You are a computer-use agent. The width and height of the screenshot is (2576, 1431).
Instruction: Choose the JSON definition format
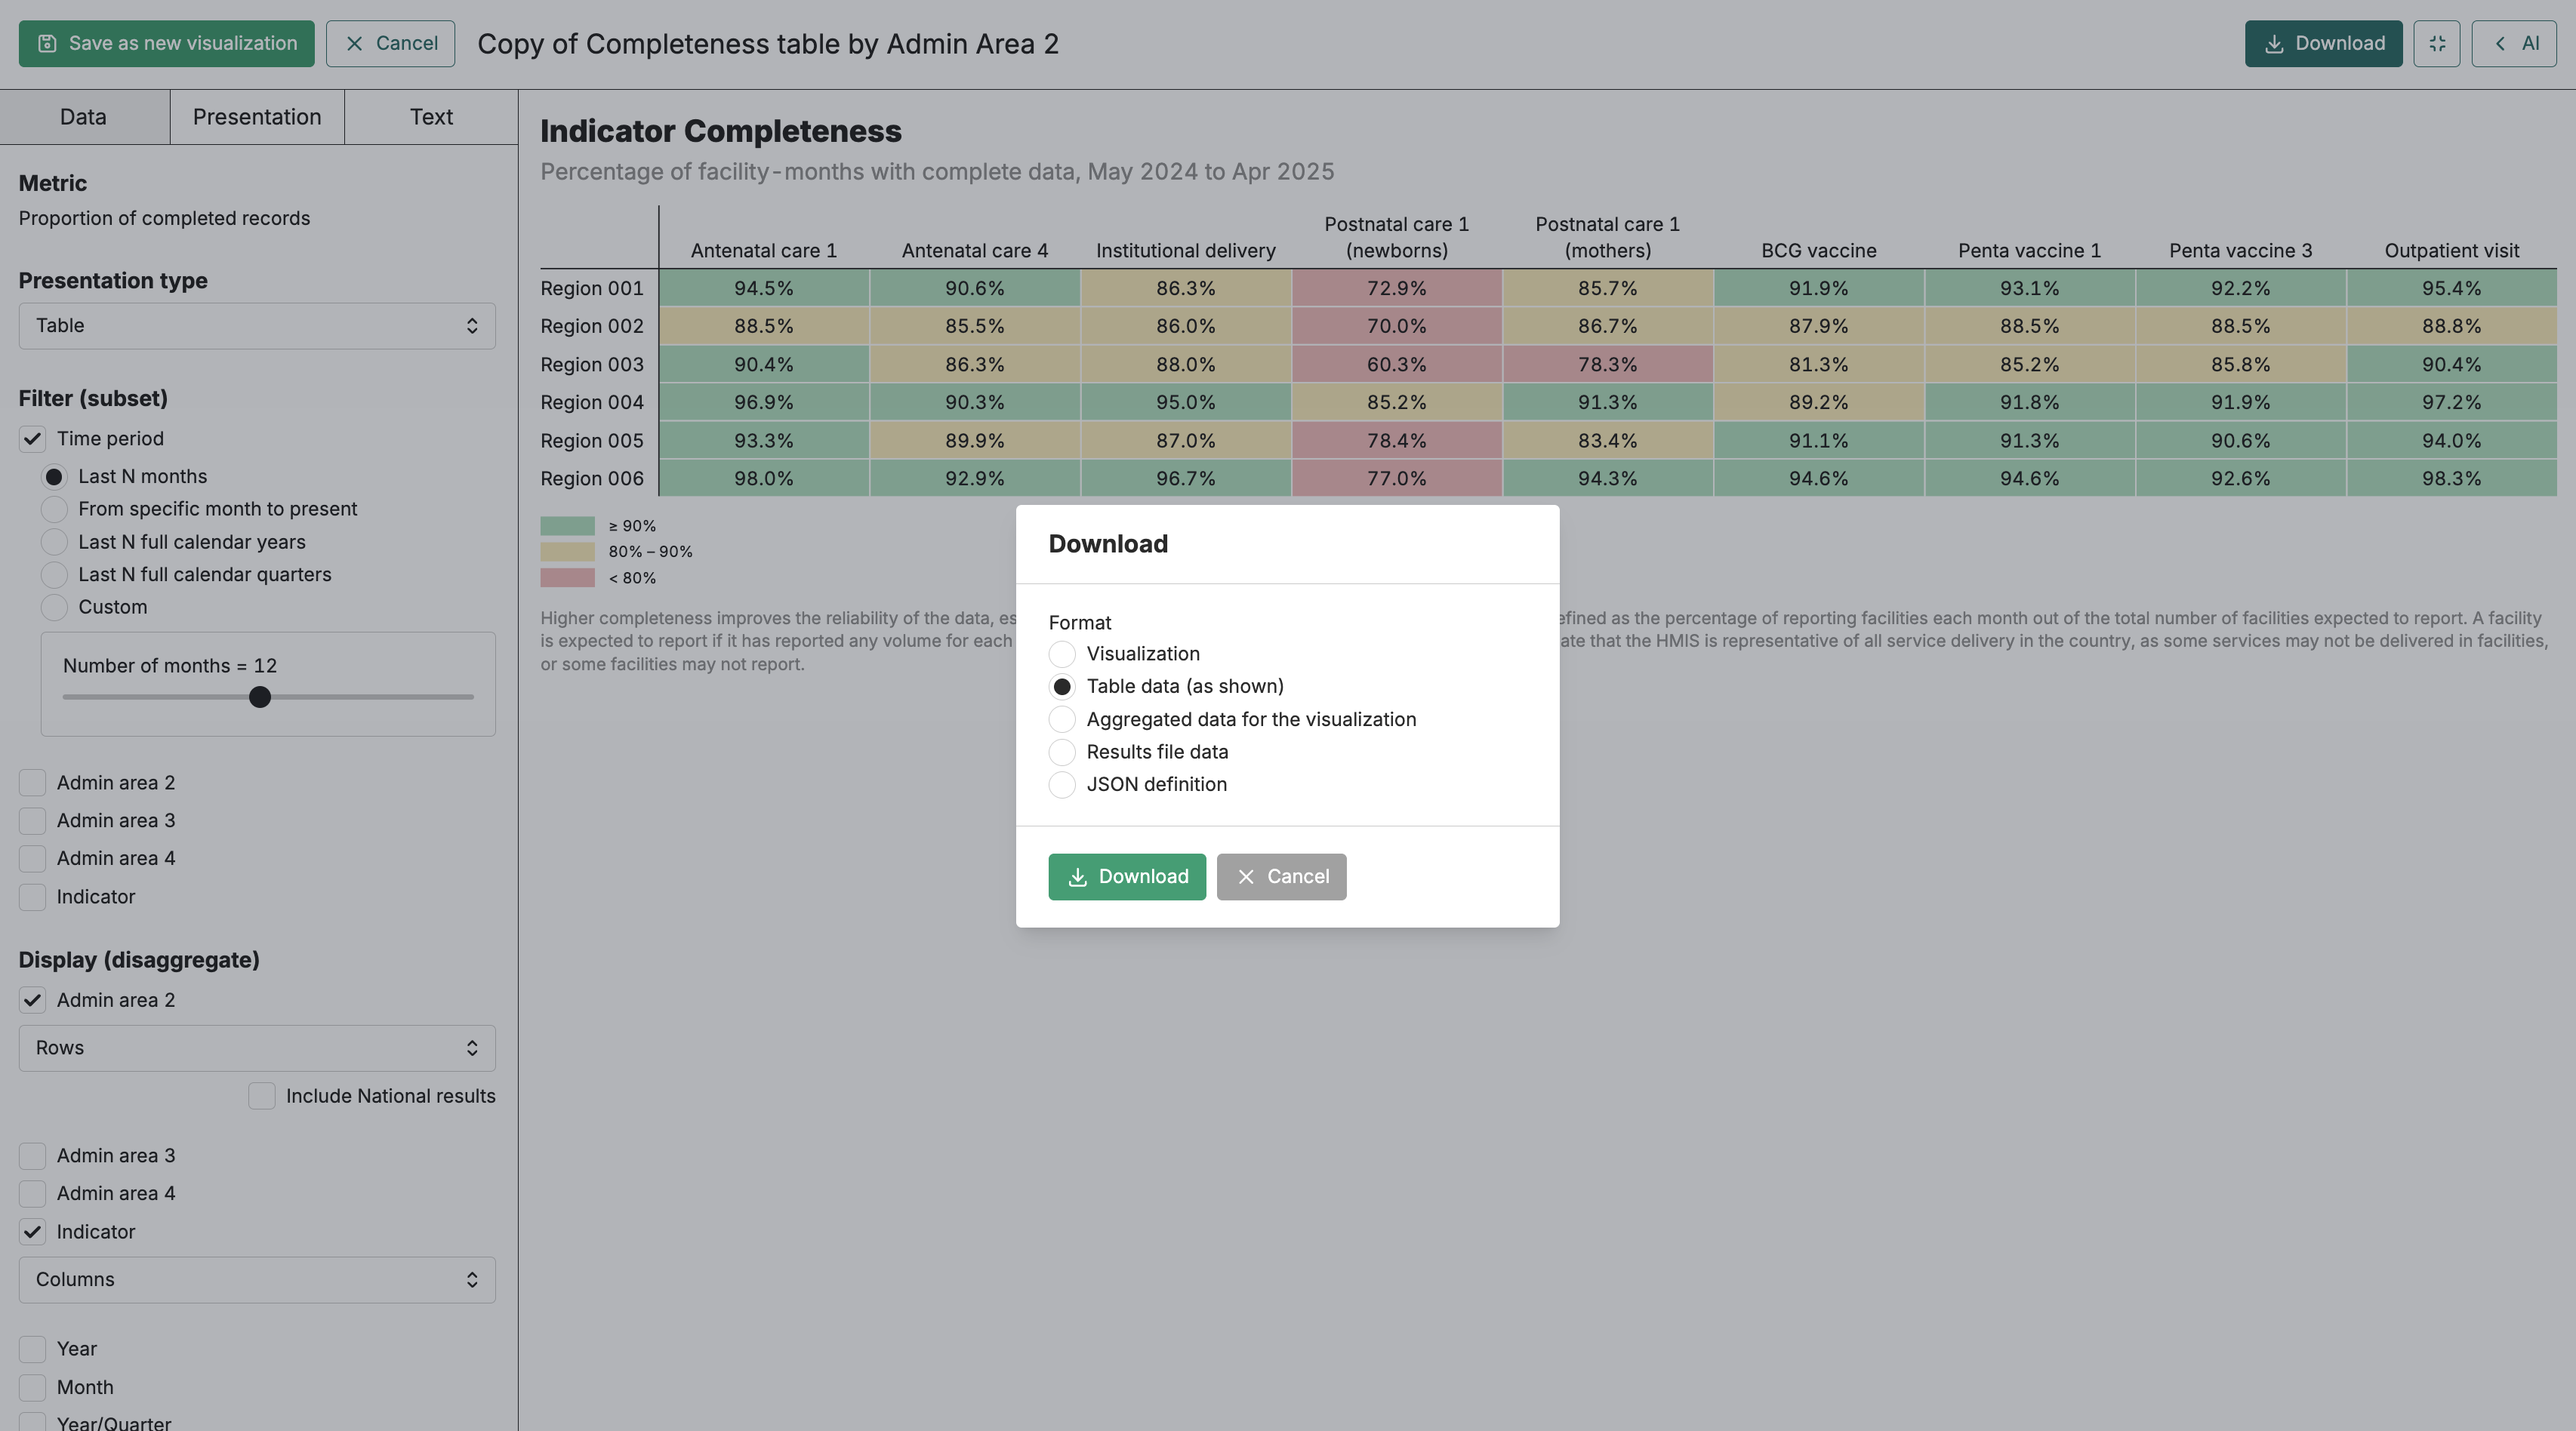[1062, 785]
